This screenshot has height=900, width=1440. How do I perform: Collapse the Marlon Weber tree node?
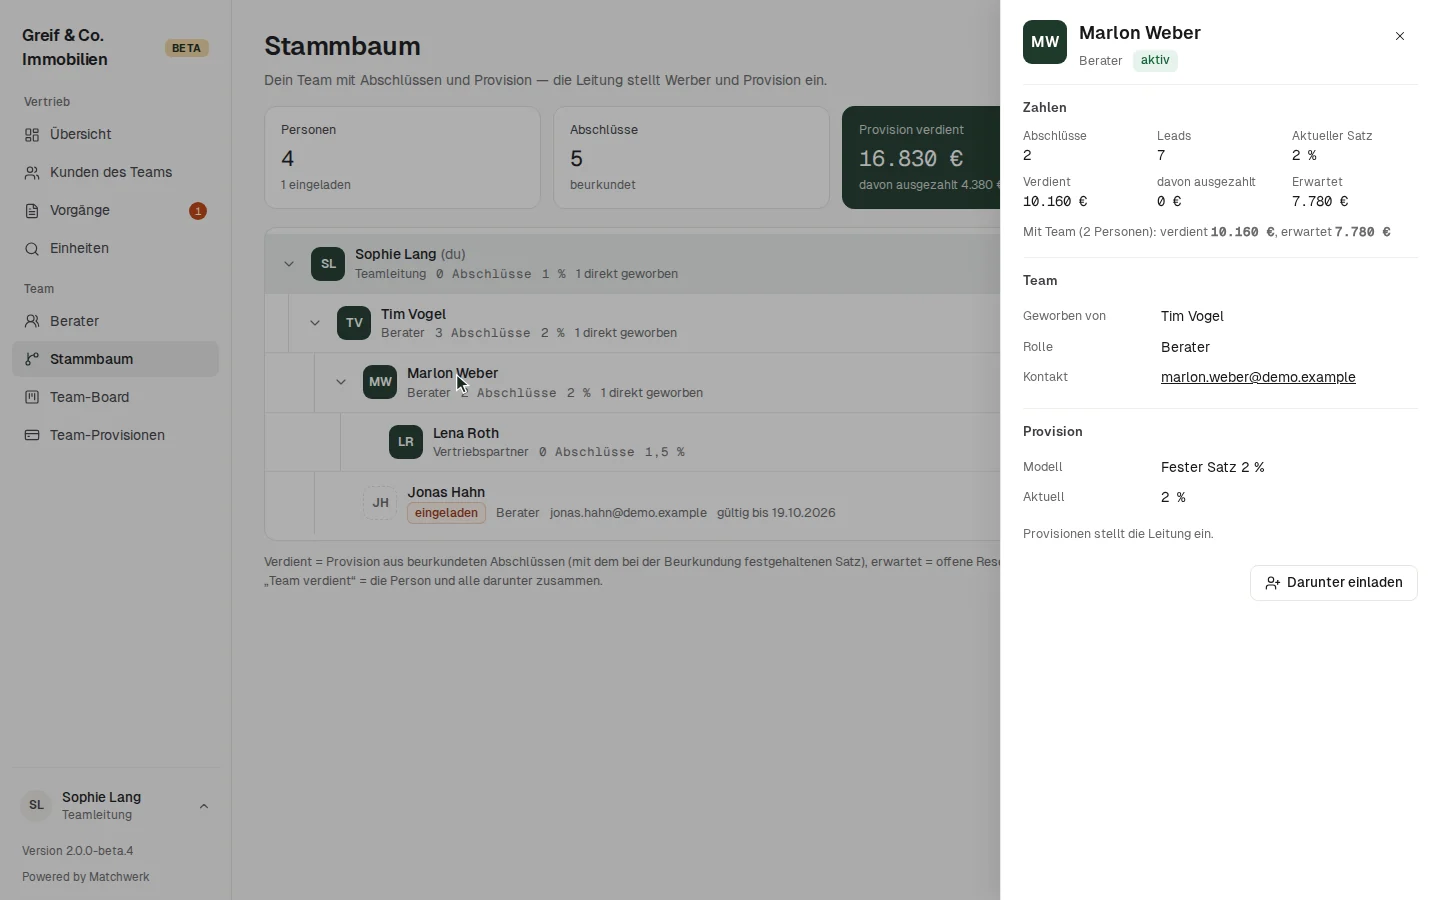click(341, 382)
